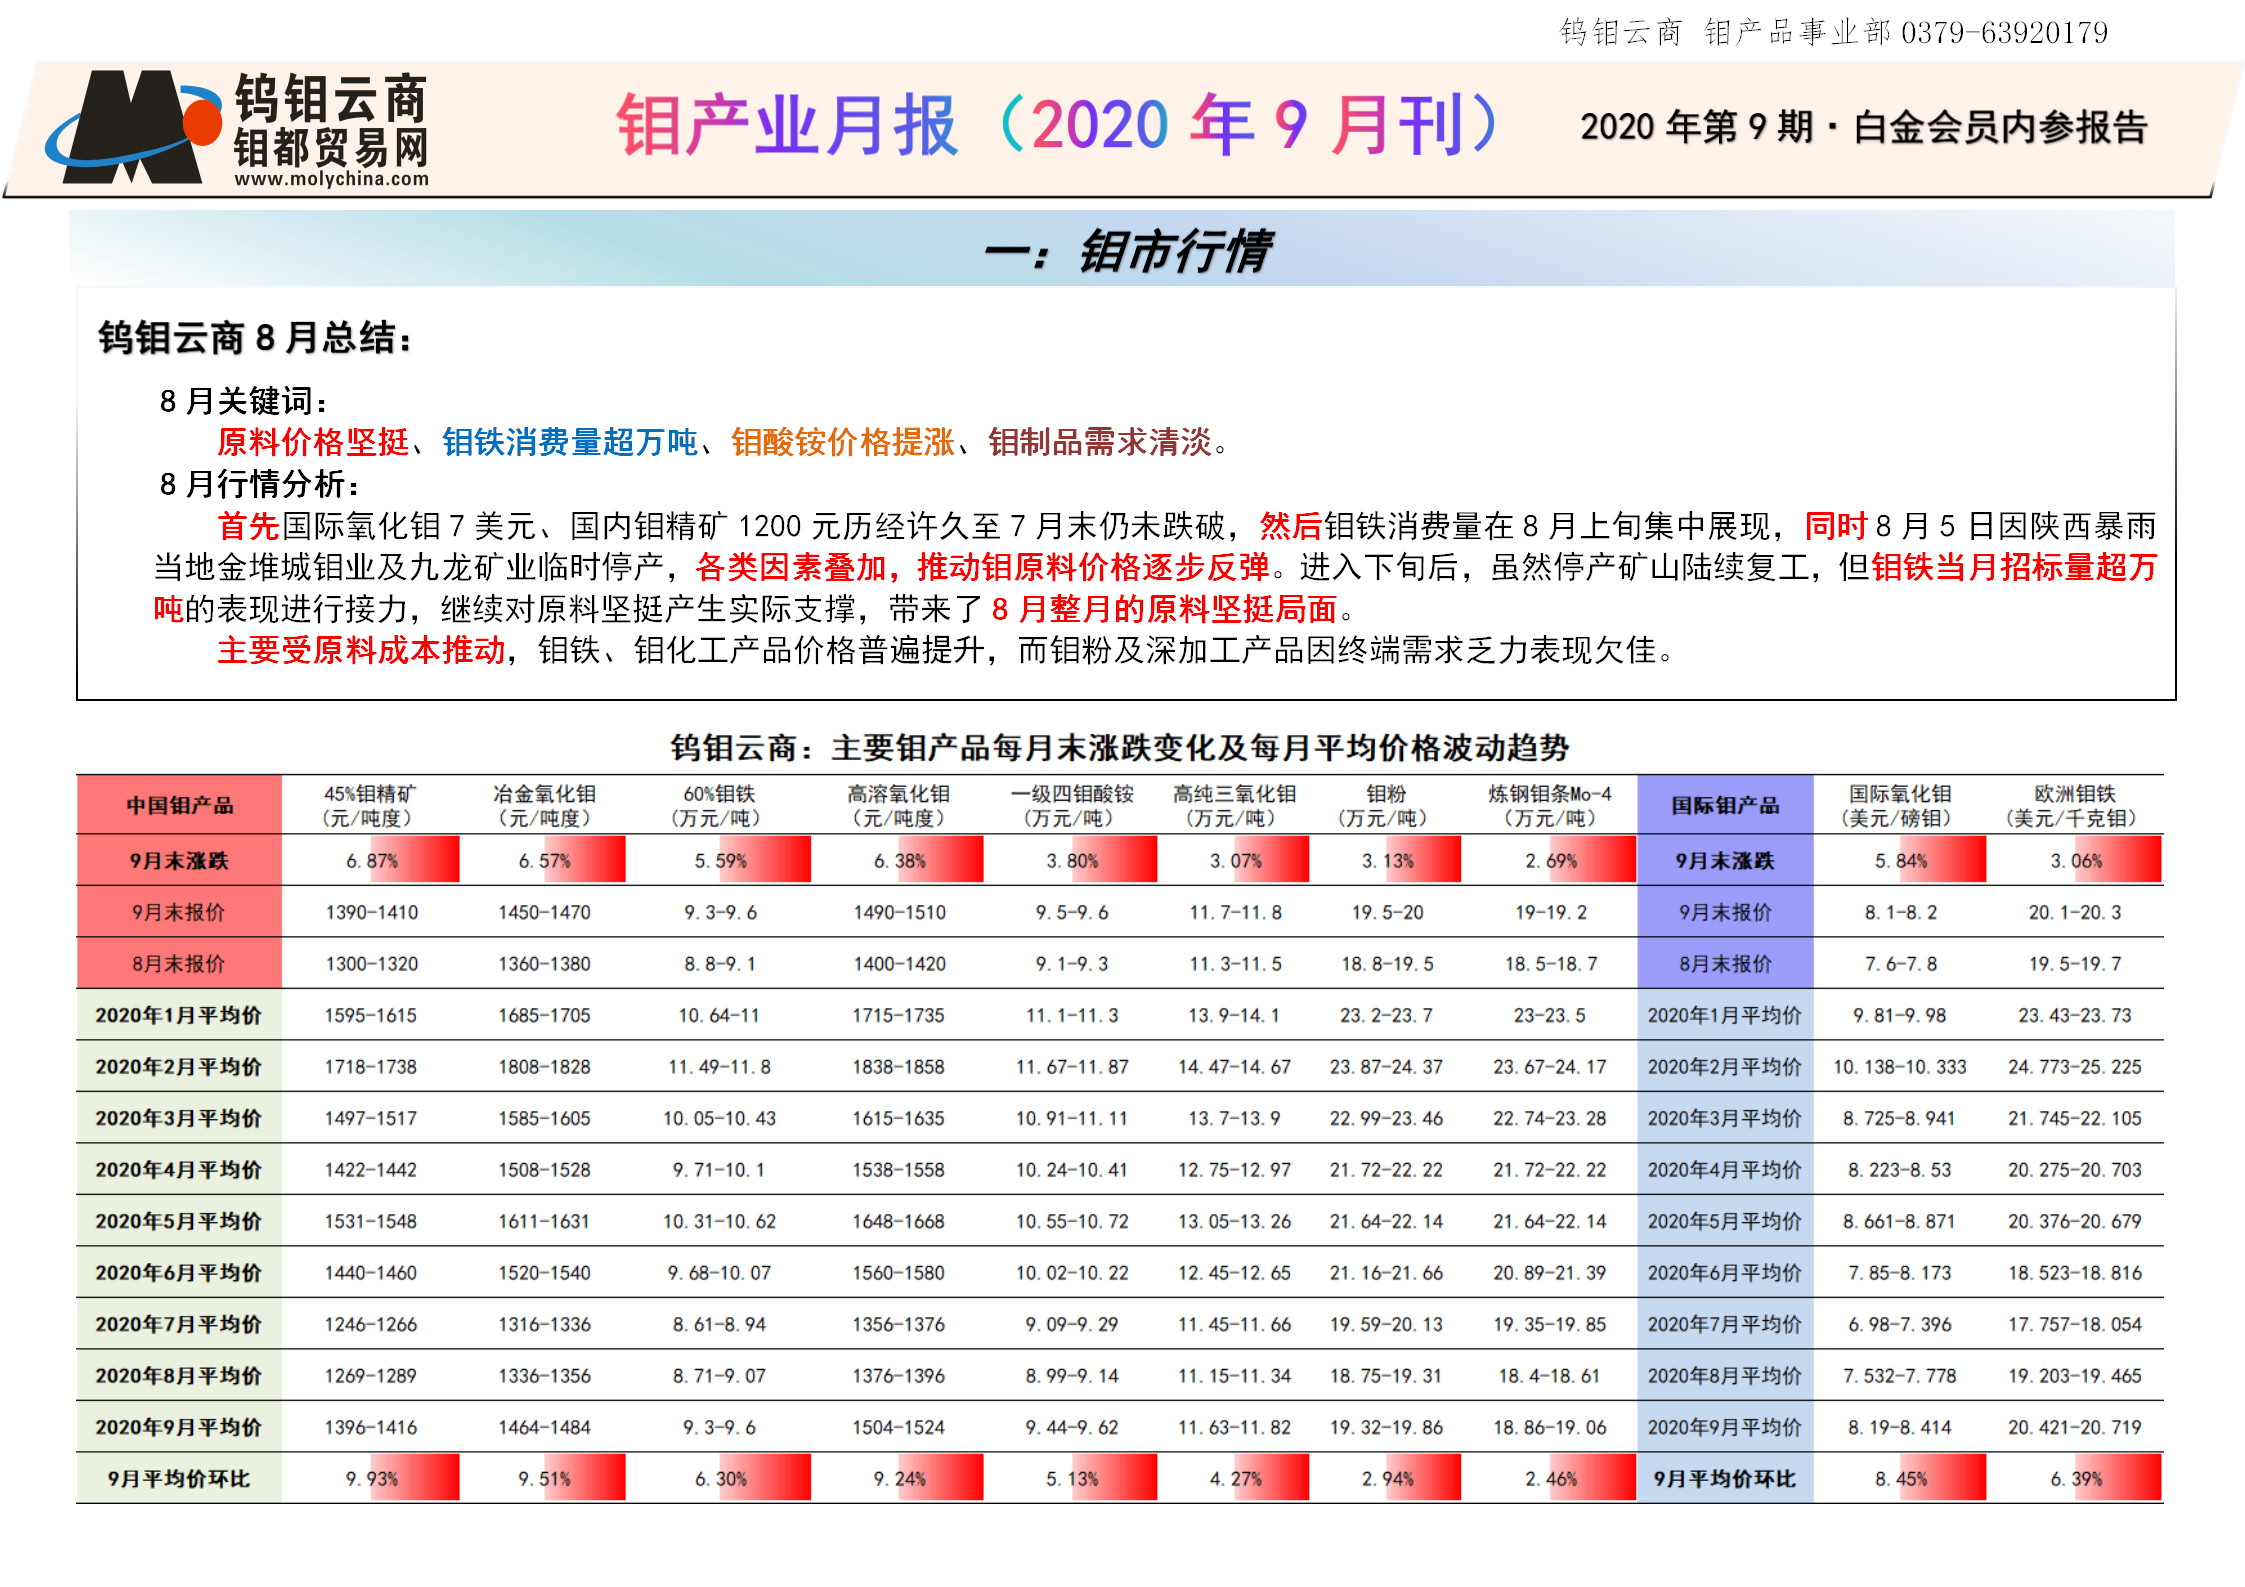
Task: Click the 1531-1548 cell
Action: coord(370,1221)
